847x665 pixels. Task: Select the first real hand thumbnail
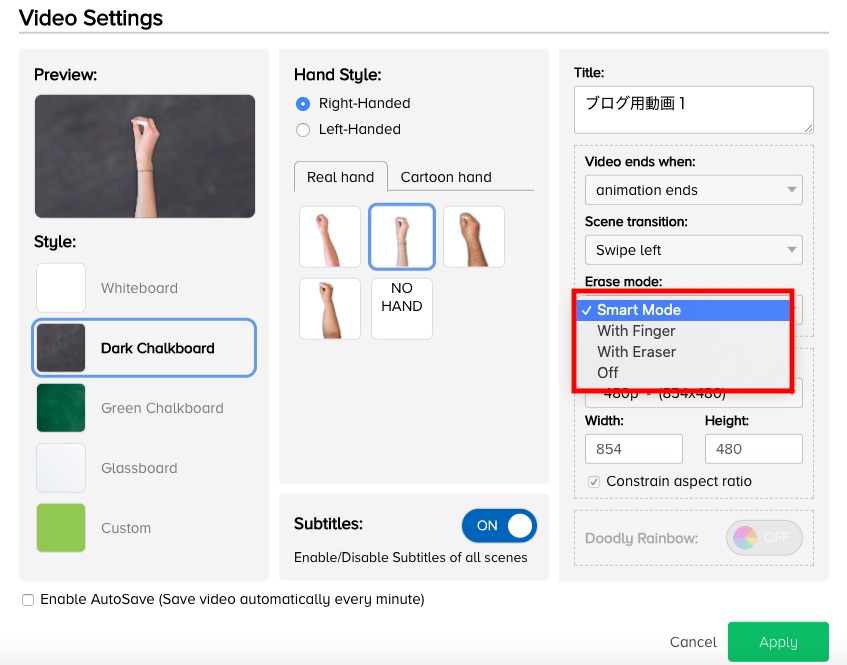pyautogui.click(x=330, y=237)
